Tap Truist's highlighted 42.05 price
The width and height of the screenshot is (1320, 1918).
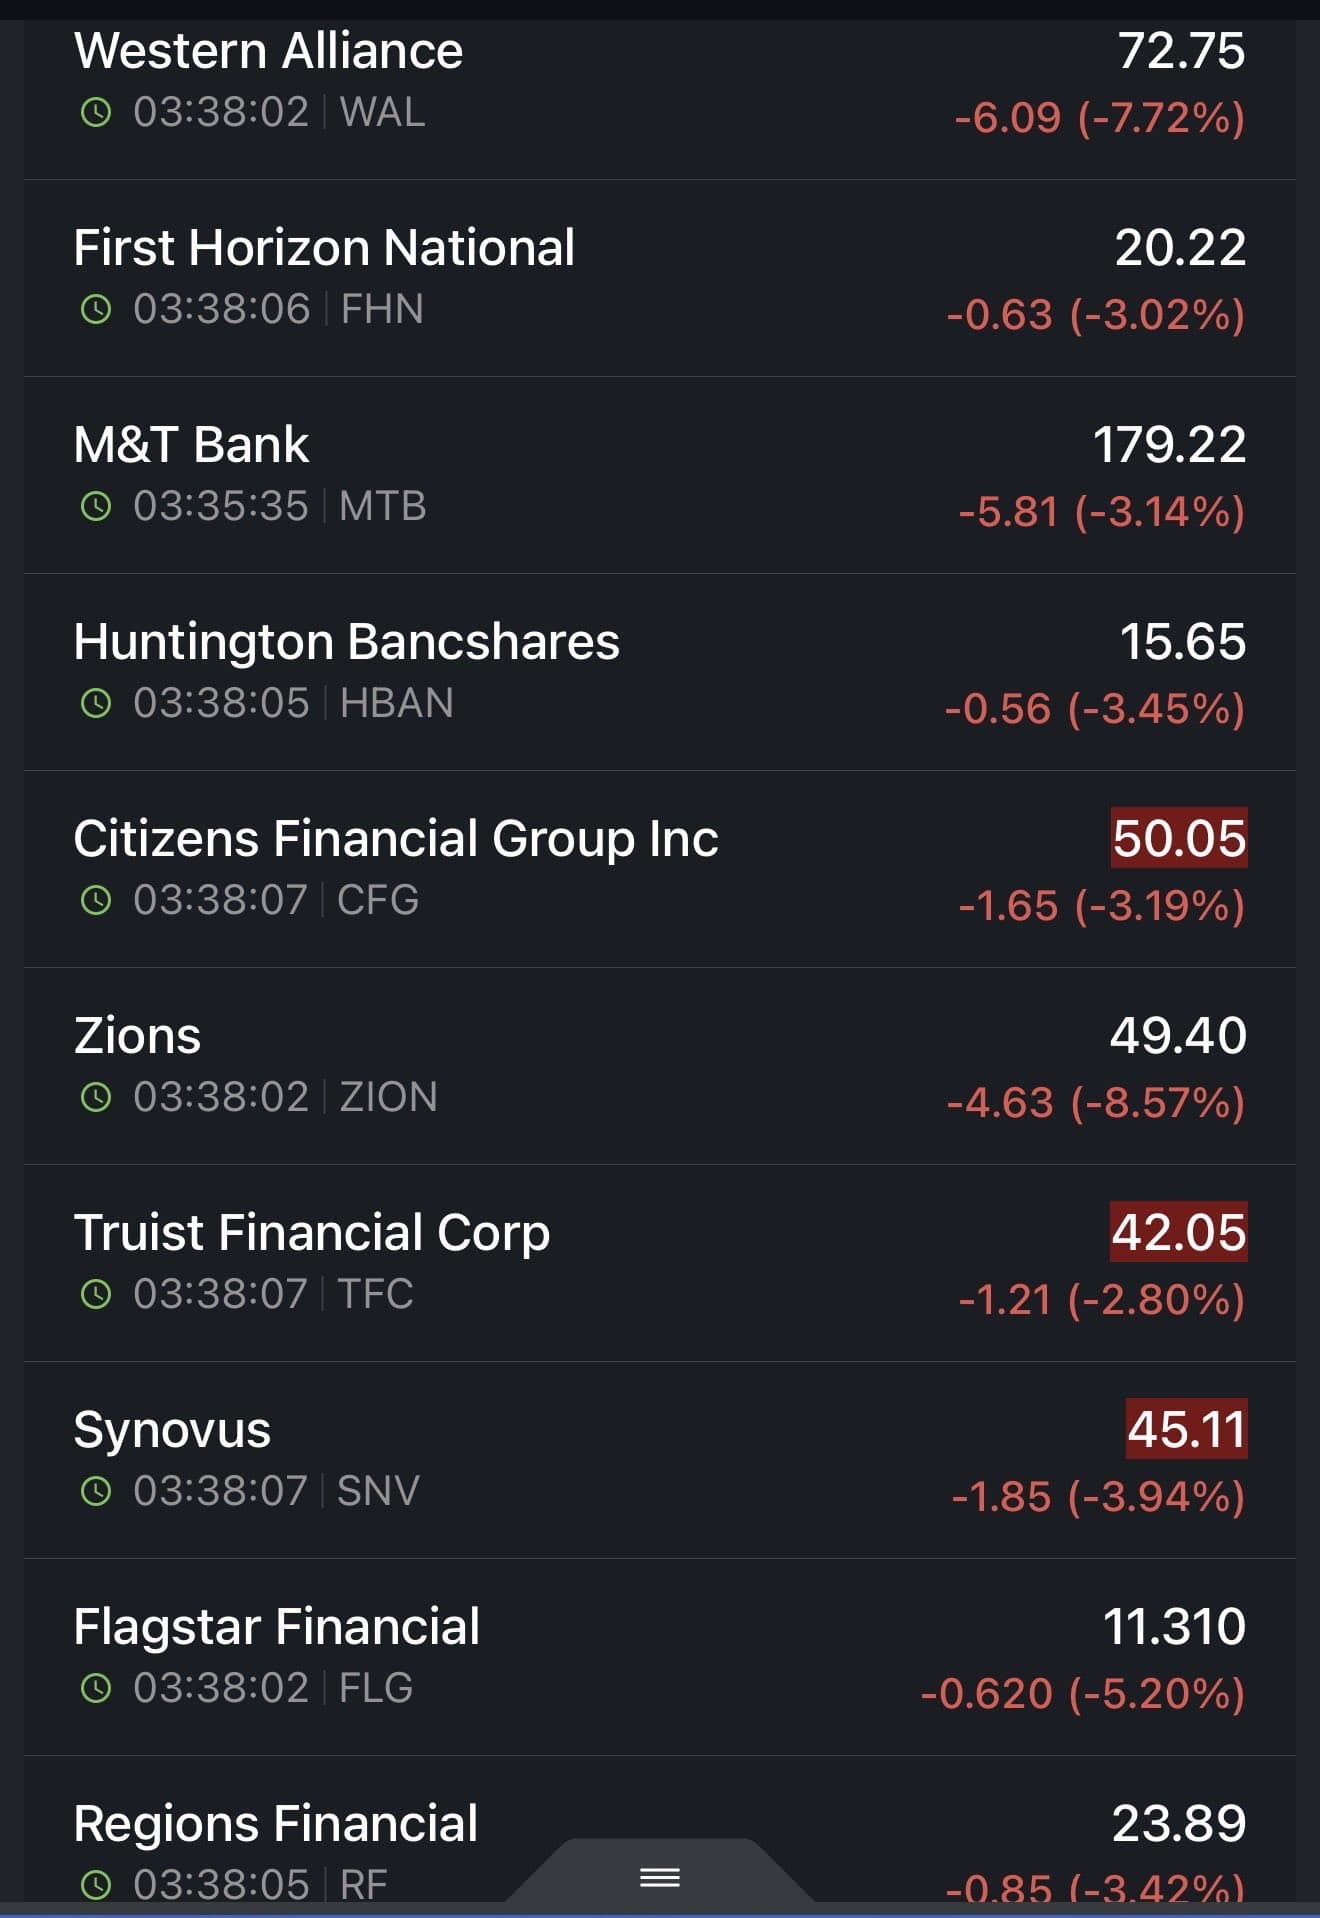click(x=1179, y=1232)
